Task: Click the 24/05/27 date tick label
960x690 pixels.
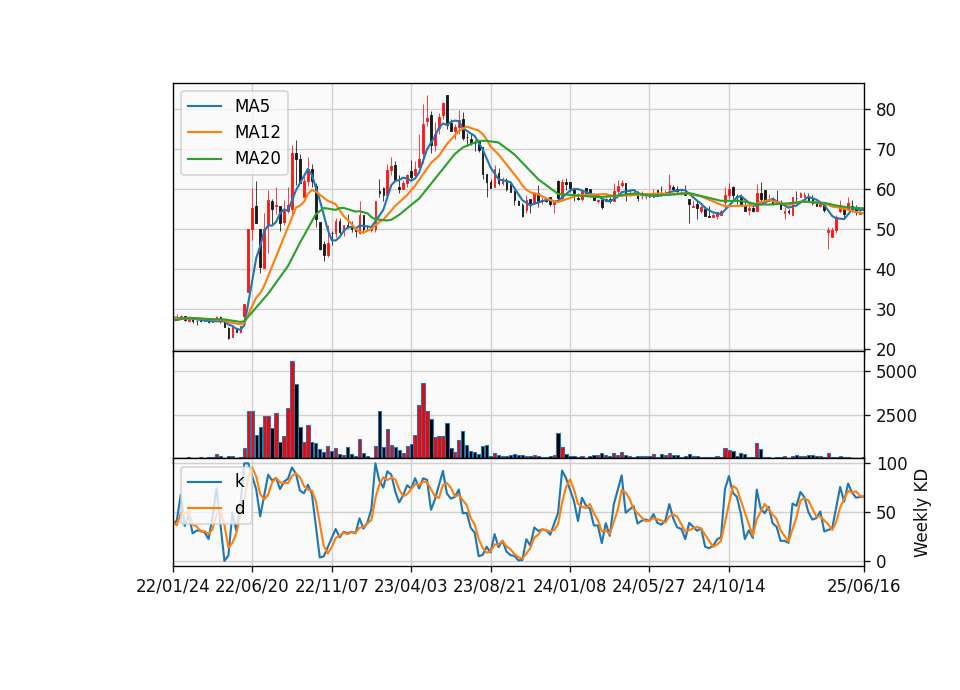Action: (x=649, y=586)
